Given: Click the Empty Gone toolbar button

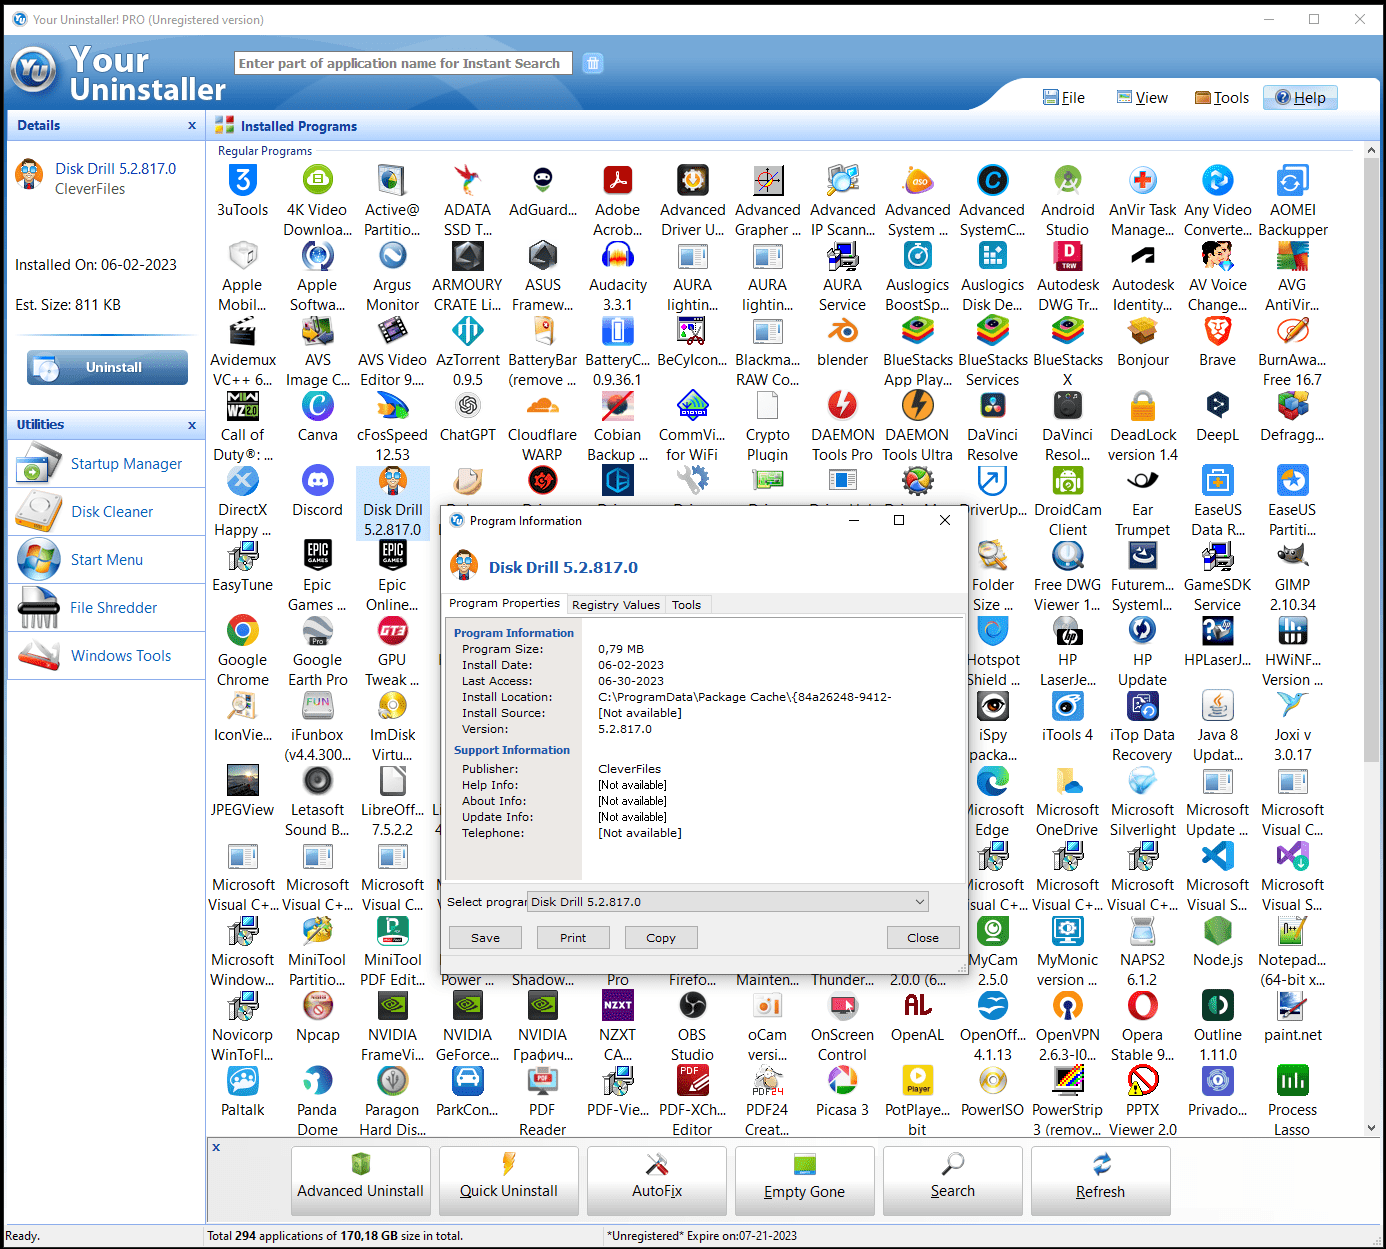Looking at the screenshot, I should pyautogui.click(x=805, y=1180).
